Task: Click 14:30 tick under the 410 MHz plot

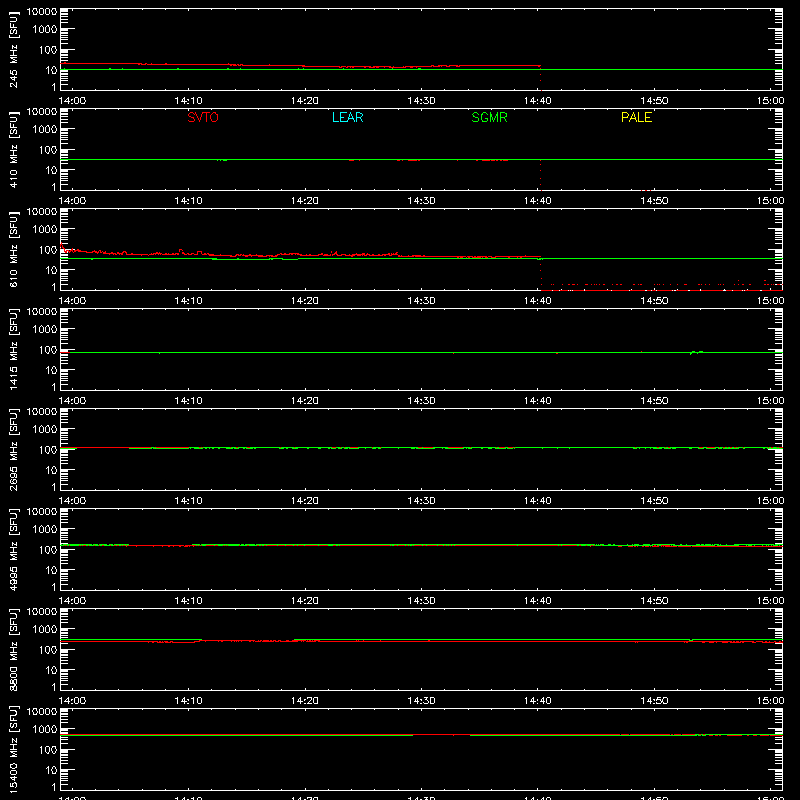Action: click(x=421, y=201)
